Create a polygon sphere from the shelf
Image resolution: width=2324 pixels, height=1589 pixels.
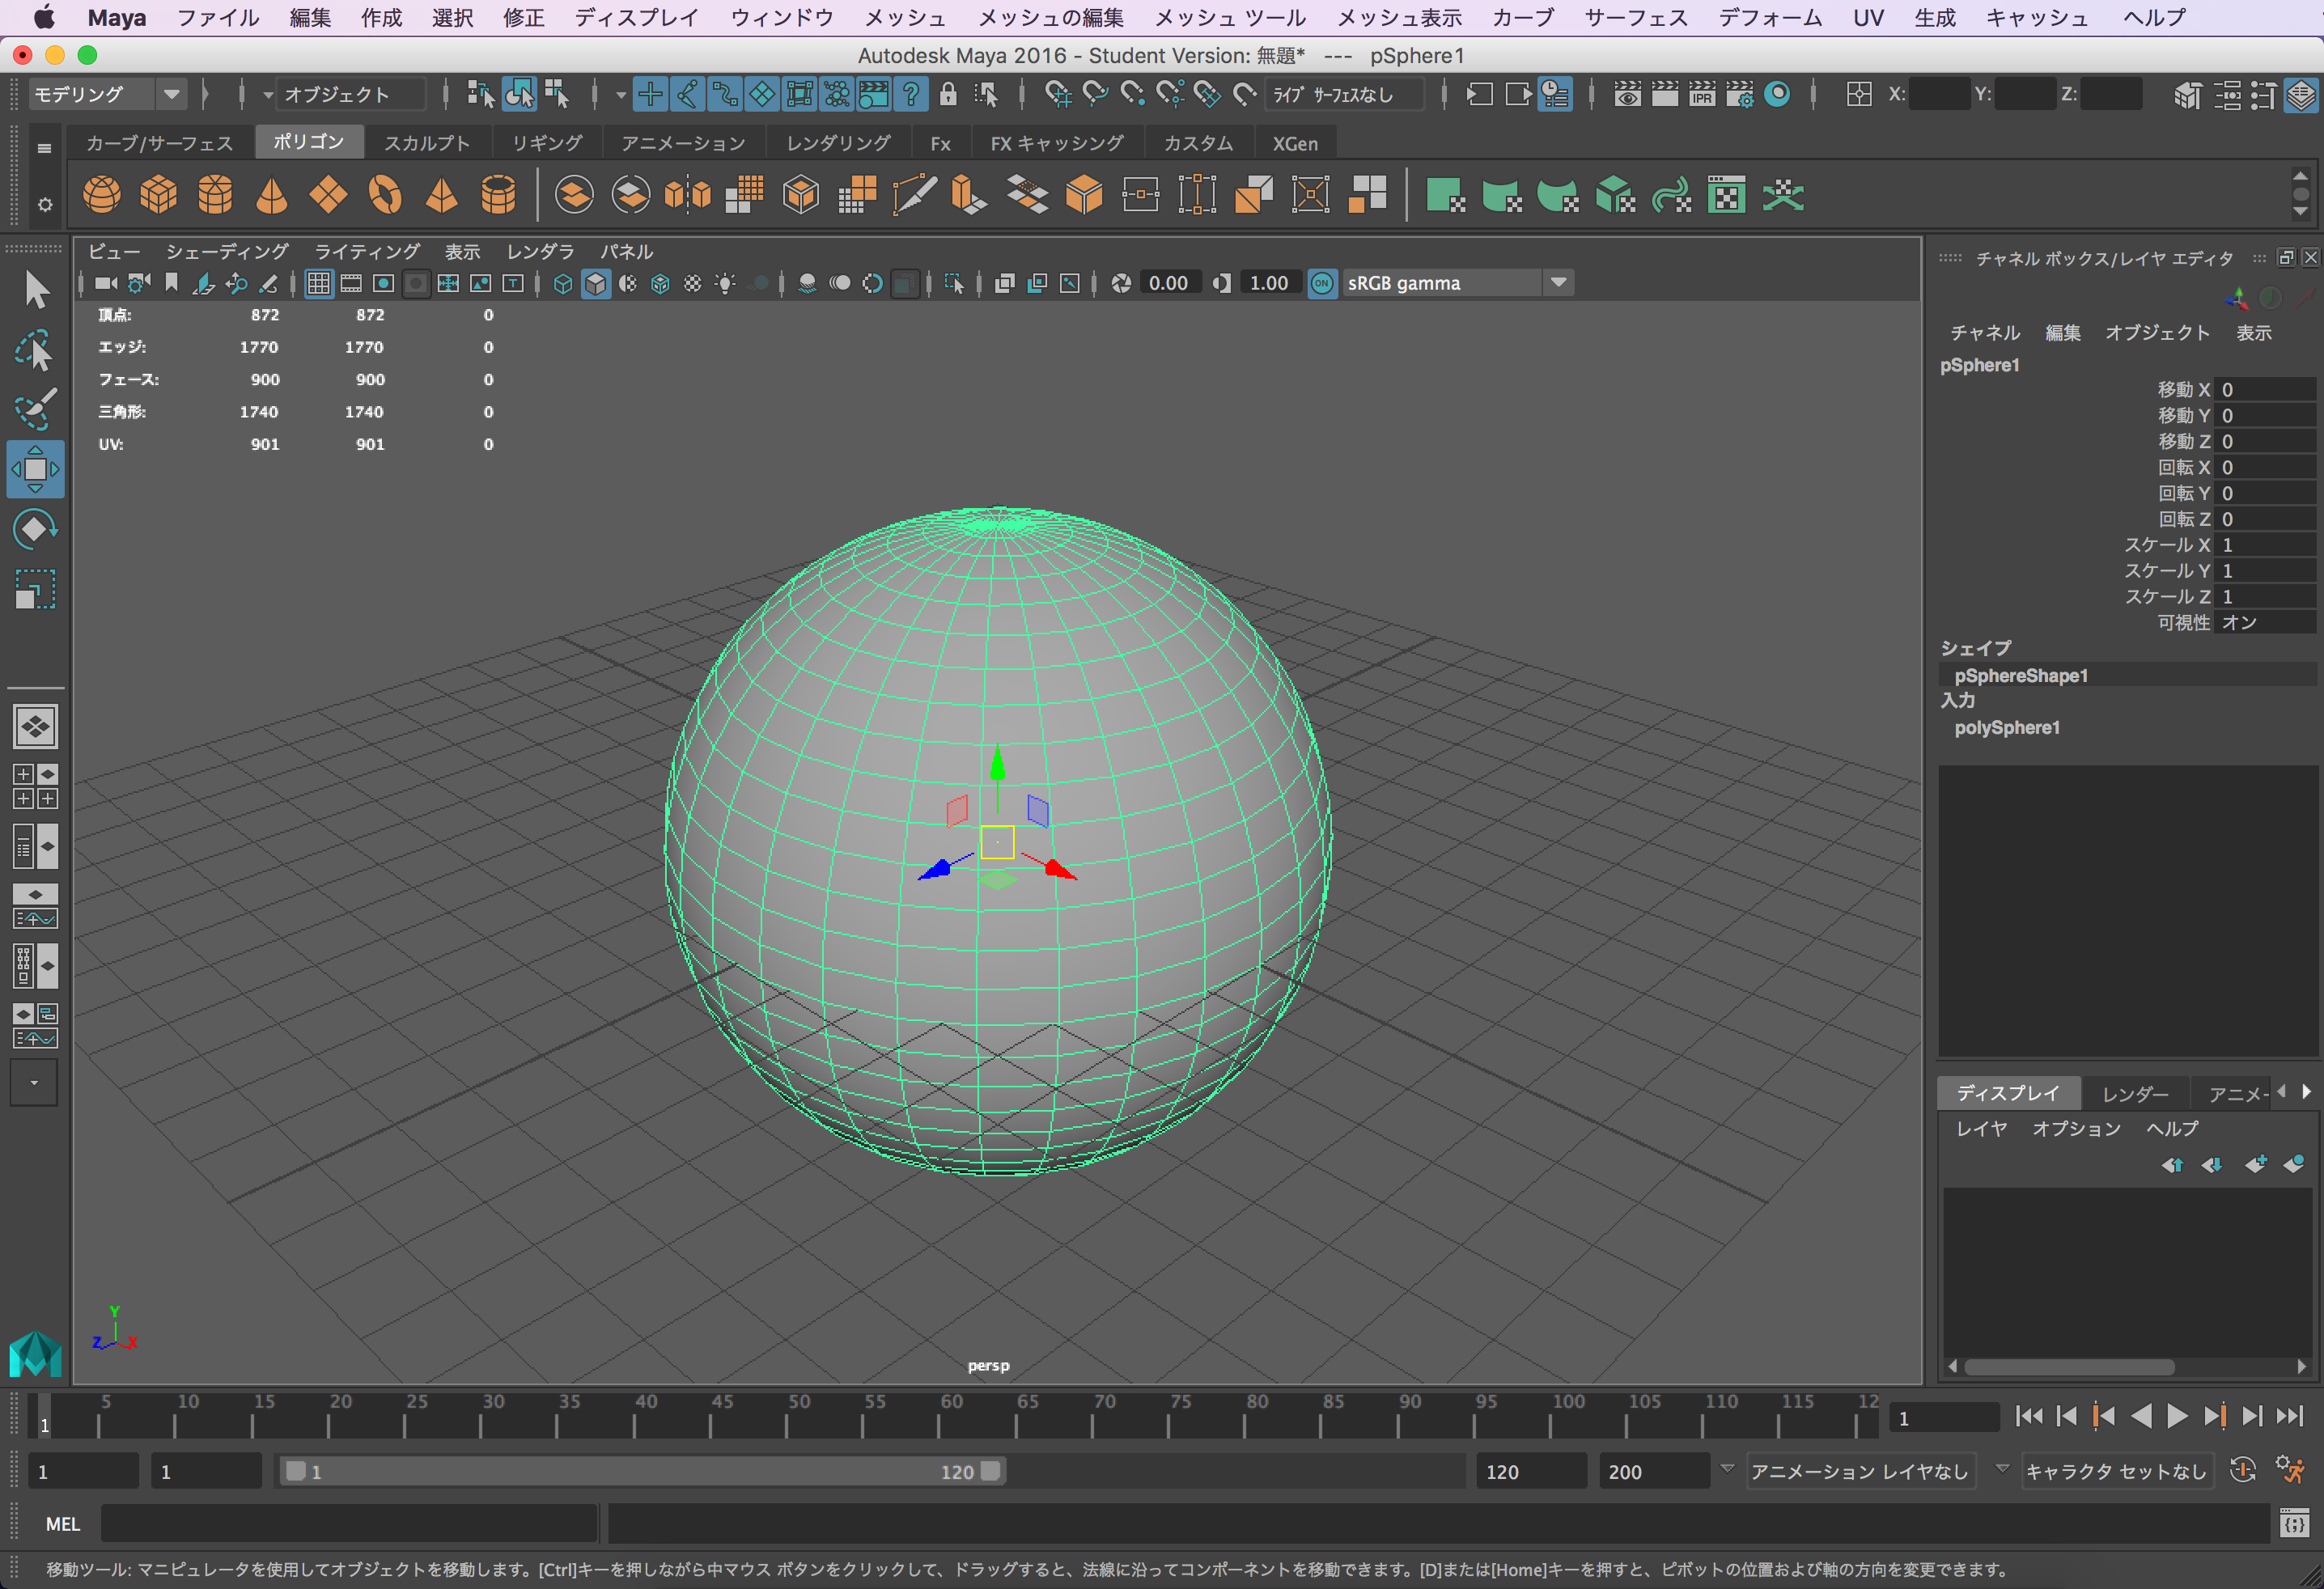tap(101, 195)
